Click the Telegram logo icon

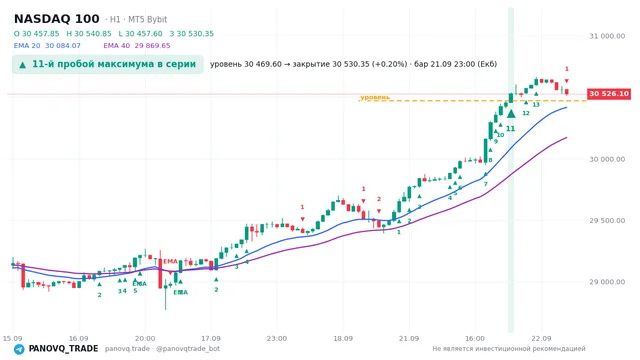click(x=19, y=349)
